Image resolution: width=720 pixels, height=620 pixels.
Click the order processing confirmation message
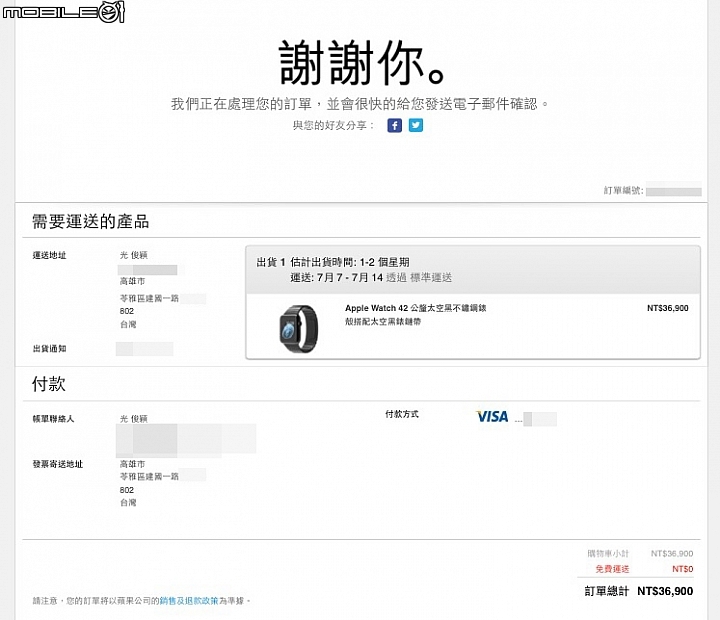360,104
